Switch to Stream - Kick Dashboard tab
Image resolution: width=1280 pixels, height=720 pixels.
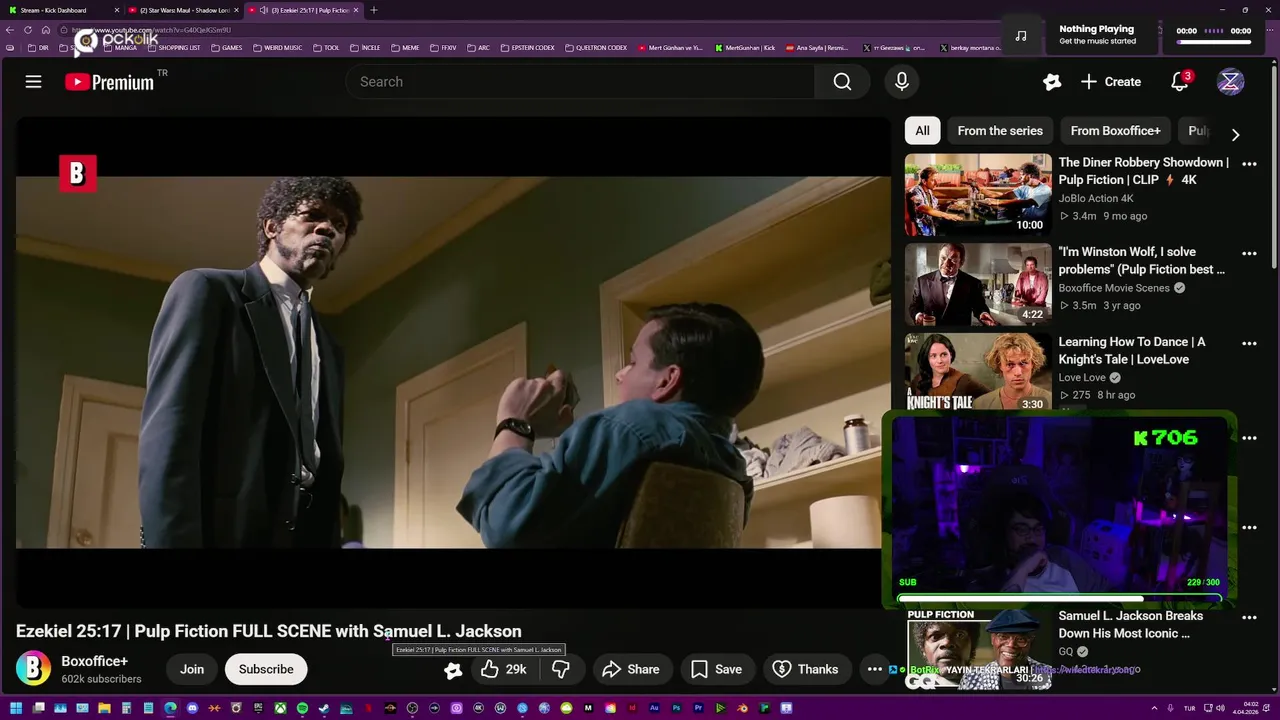(60, 10)
